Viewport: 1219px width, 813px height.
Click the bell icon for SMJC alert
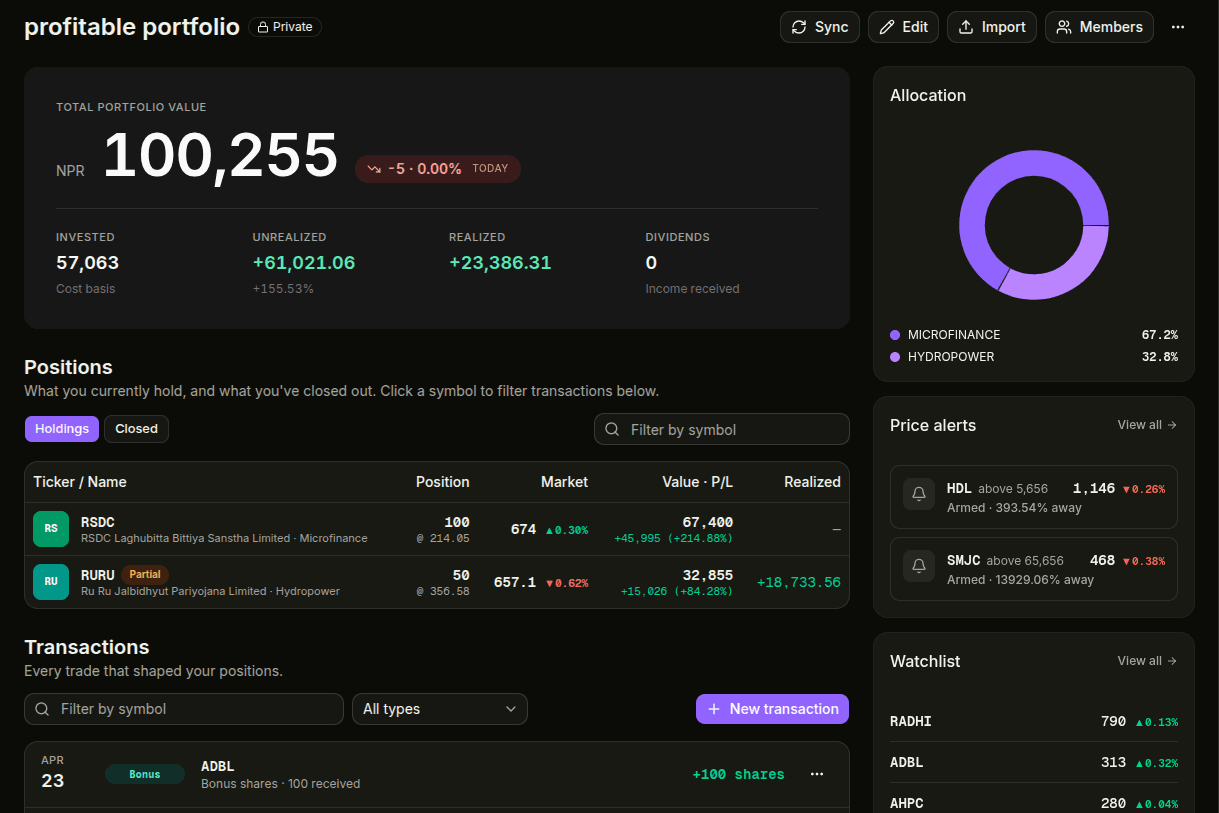[918, 569]
